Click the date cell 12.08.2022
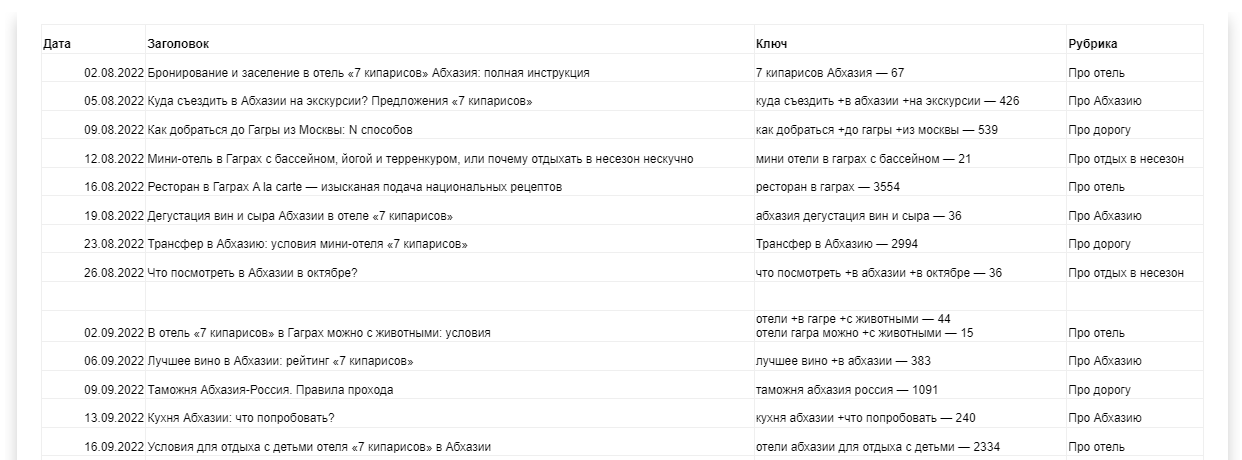This screenshot has width=1242, height=460. point(114,159)
